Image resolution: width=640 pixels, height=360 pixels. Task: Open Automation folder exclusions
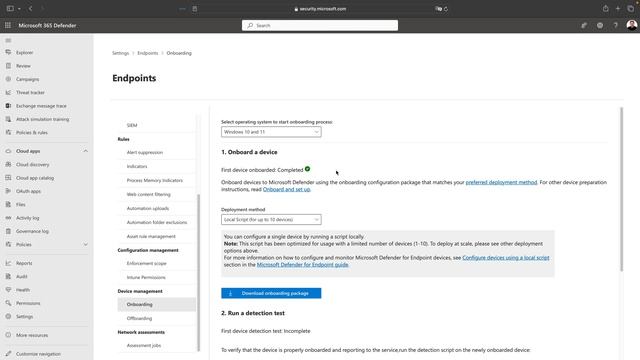tap(157, 222)
